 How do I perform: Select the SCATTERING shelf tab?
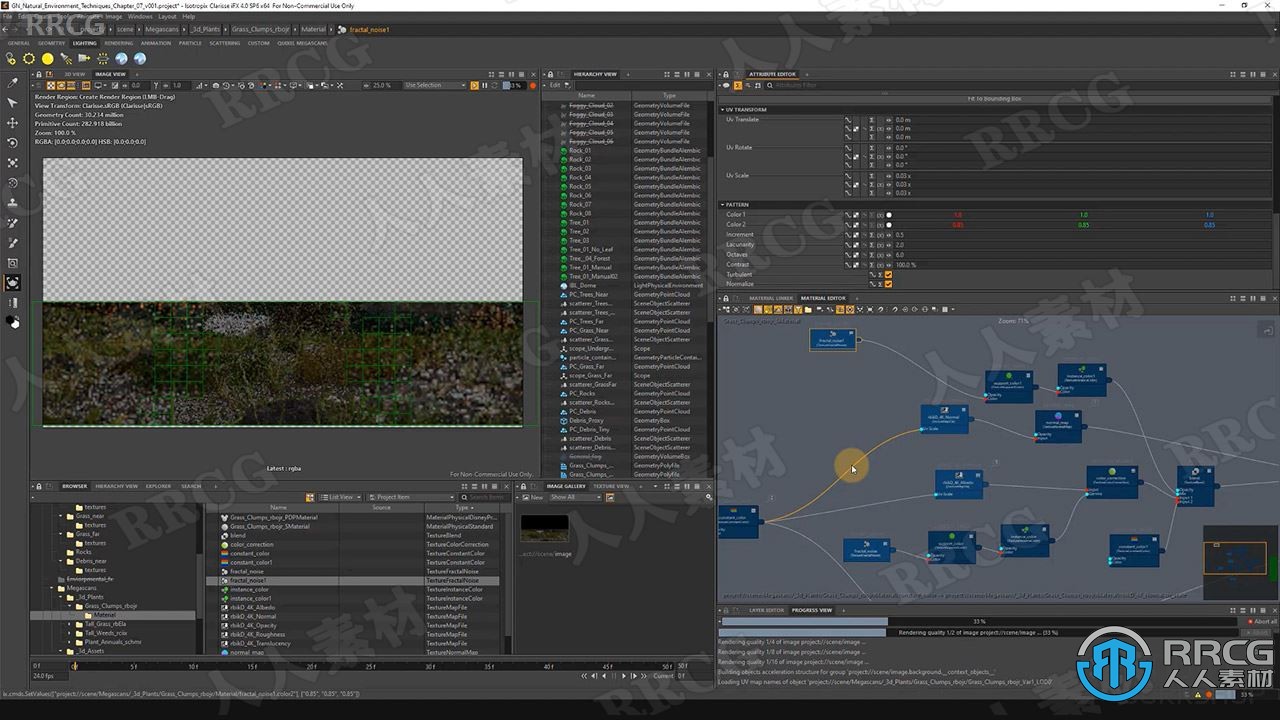click(224, 43)
